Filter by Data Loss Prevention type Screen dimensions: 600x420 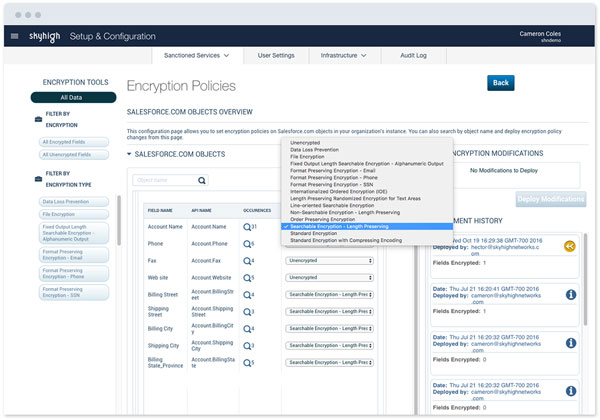pyautogui.click(x=73, y=202)
